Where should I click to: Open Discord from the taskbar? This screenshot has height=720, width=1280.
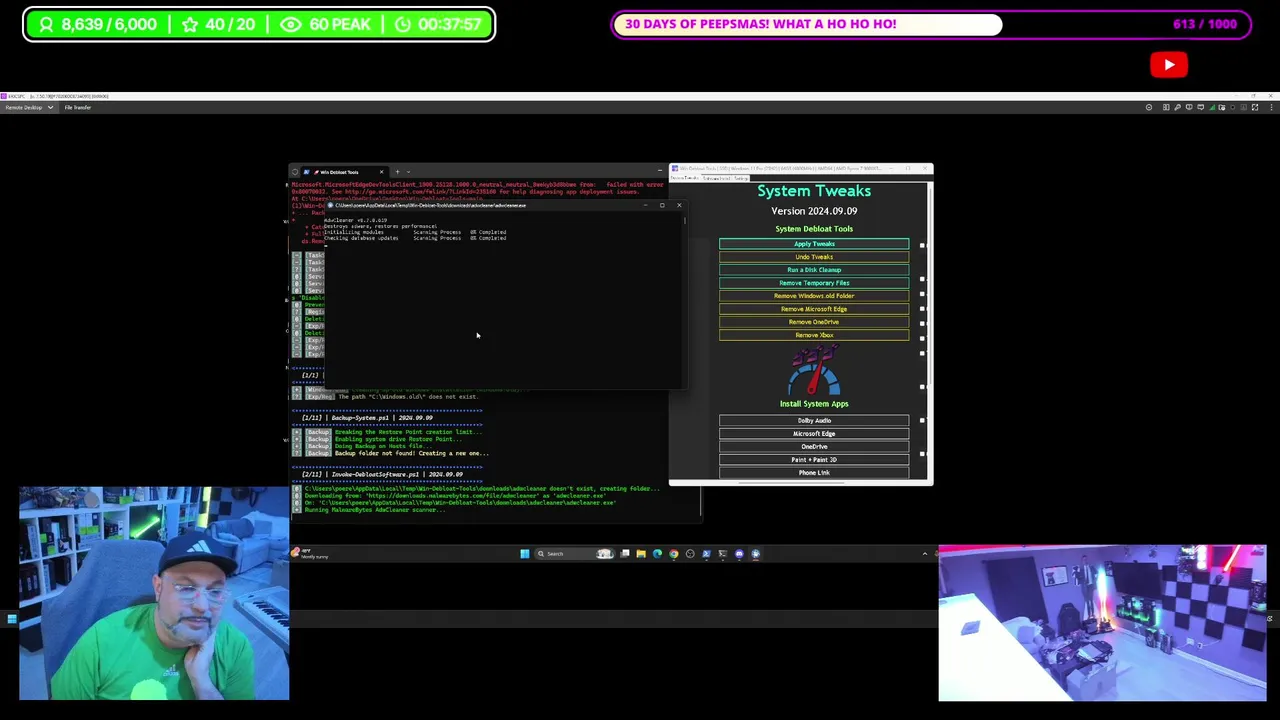(739, 554)
